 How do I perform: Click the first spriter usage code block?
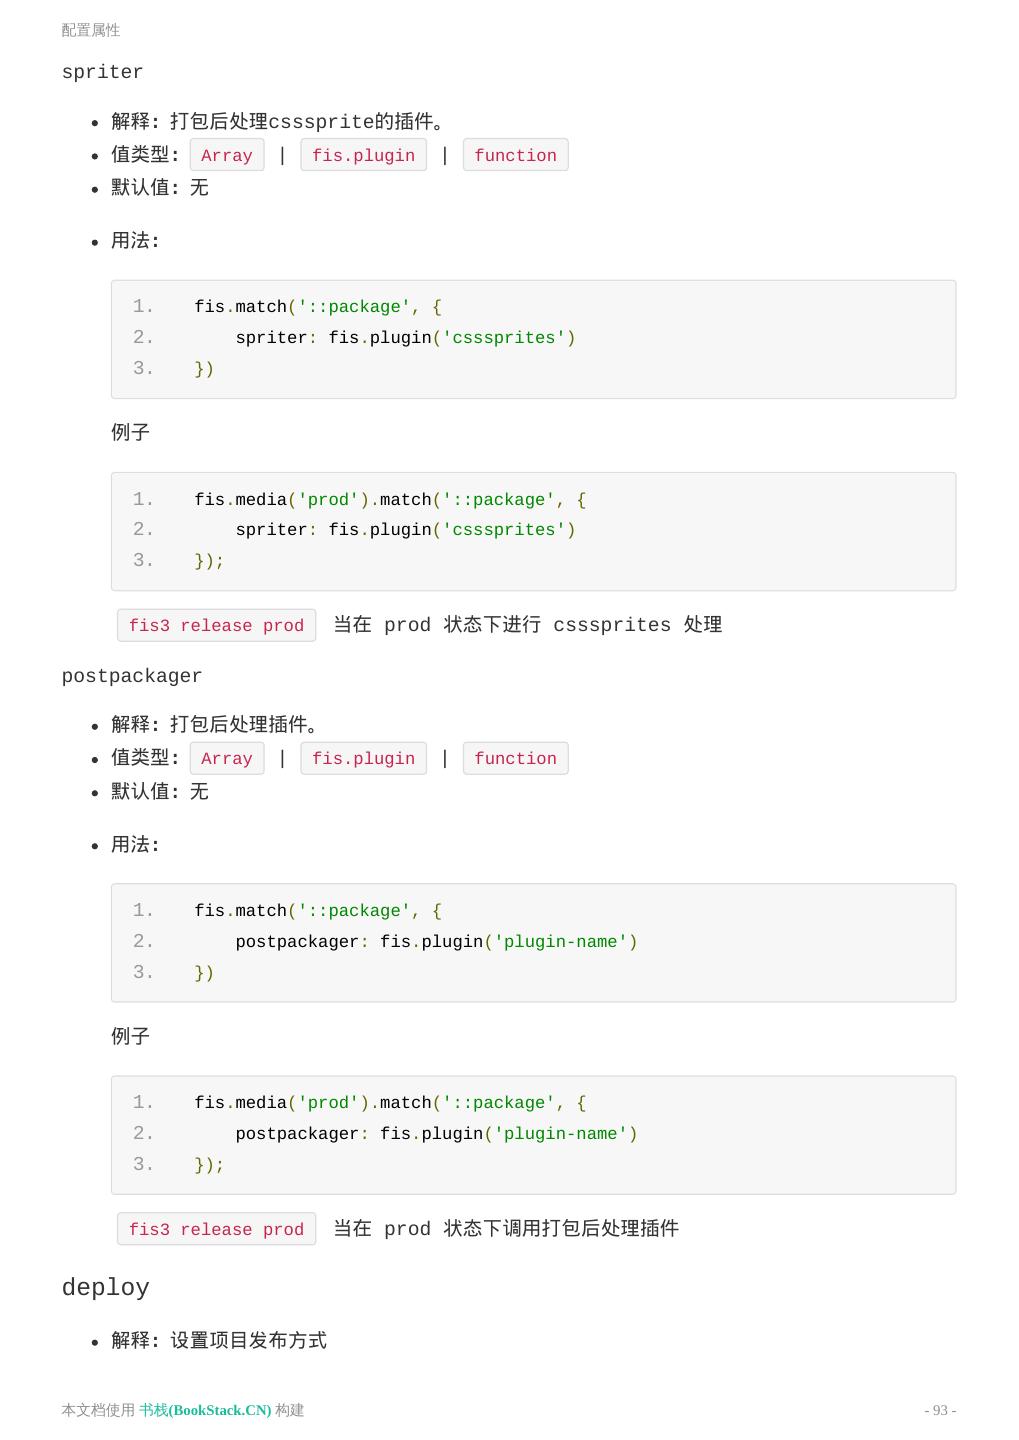click(533, 338)
